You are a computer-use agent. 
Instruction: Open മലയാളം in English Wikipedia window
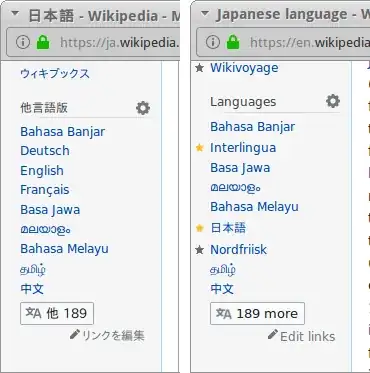pos(235,188)
